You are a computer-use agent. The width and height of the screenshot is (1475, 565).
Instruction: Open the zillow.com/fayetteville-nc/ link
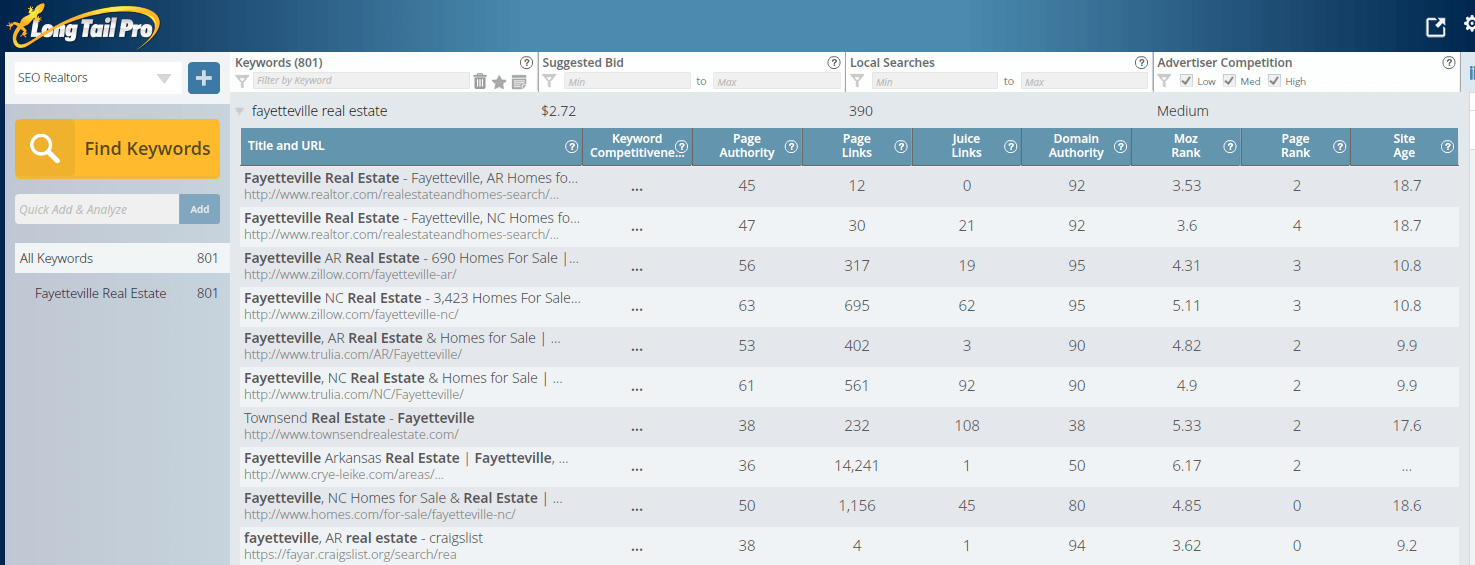pos(351,315)
